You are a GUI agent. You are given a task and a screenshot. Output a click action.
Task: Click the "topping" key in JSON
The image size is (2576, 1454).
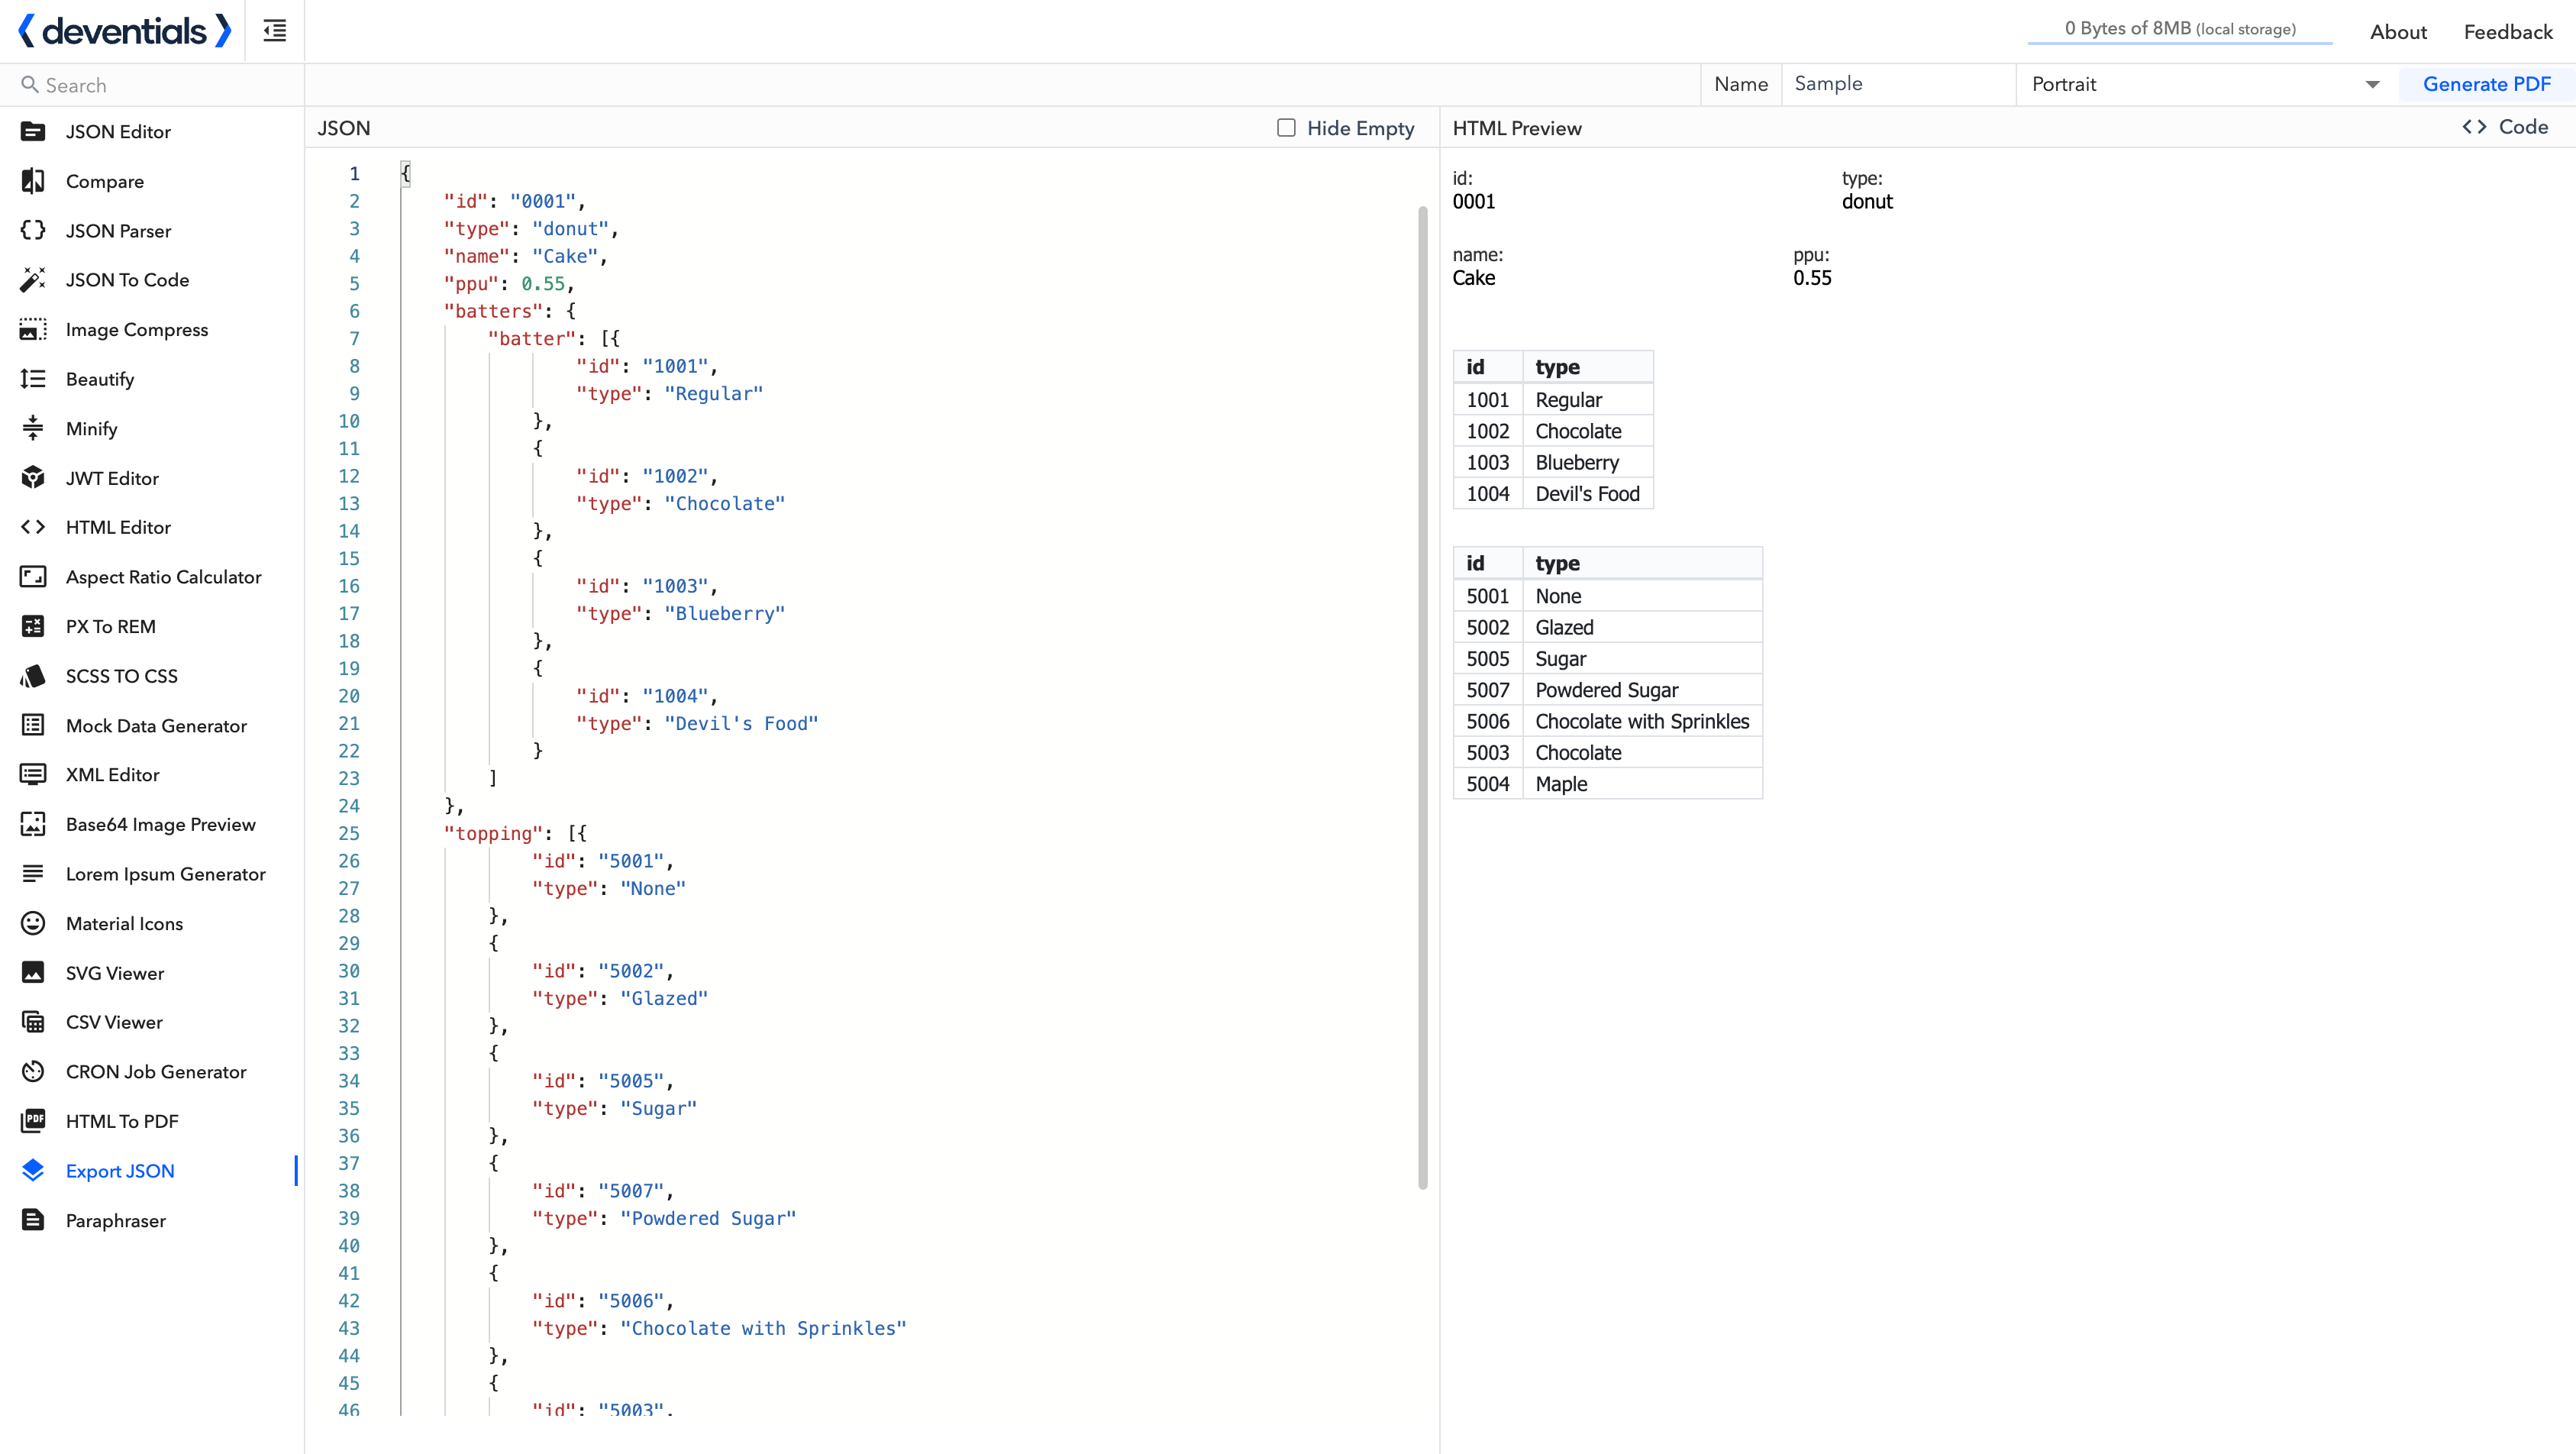pyautogui.click(x=493, y=833)
